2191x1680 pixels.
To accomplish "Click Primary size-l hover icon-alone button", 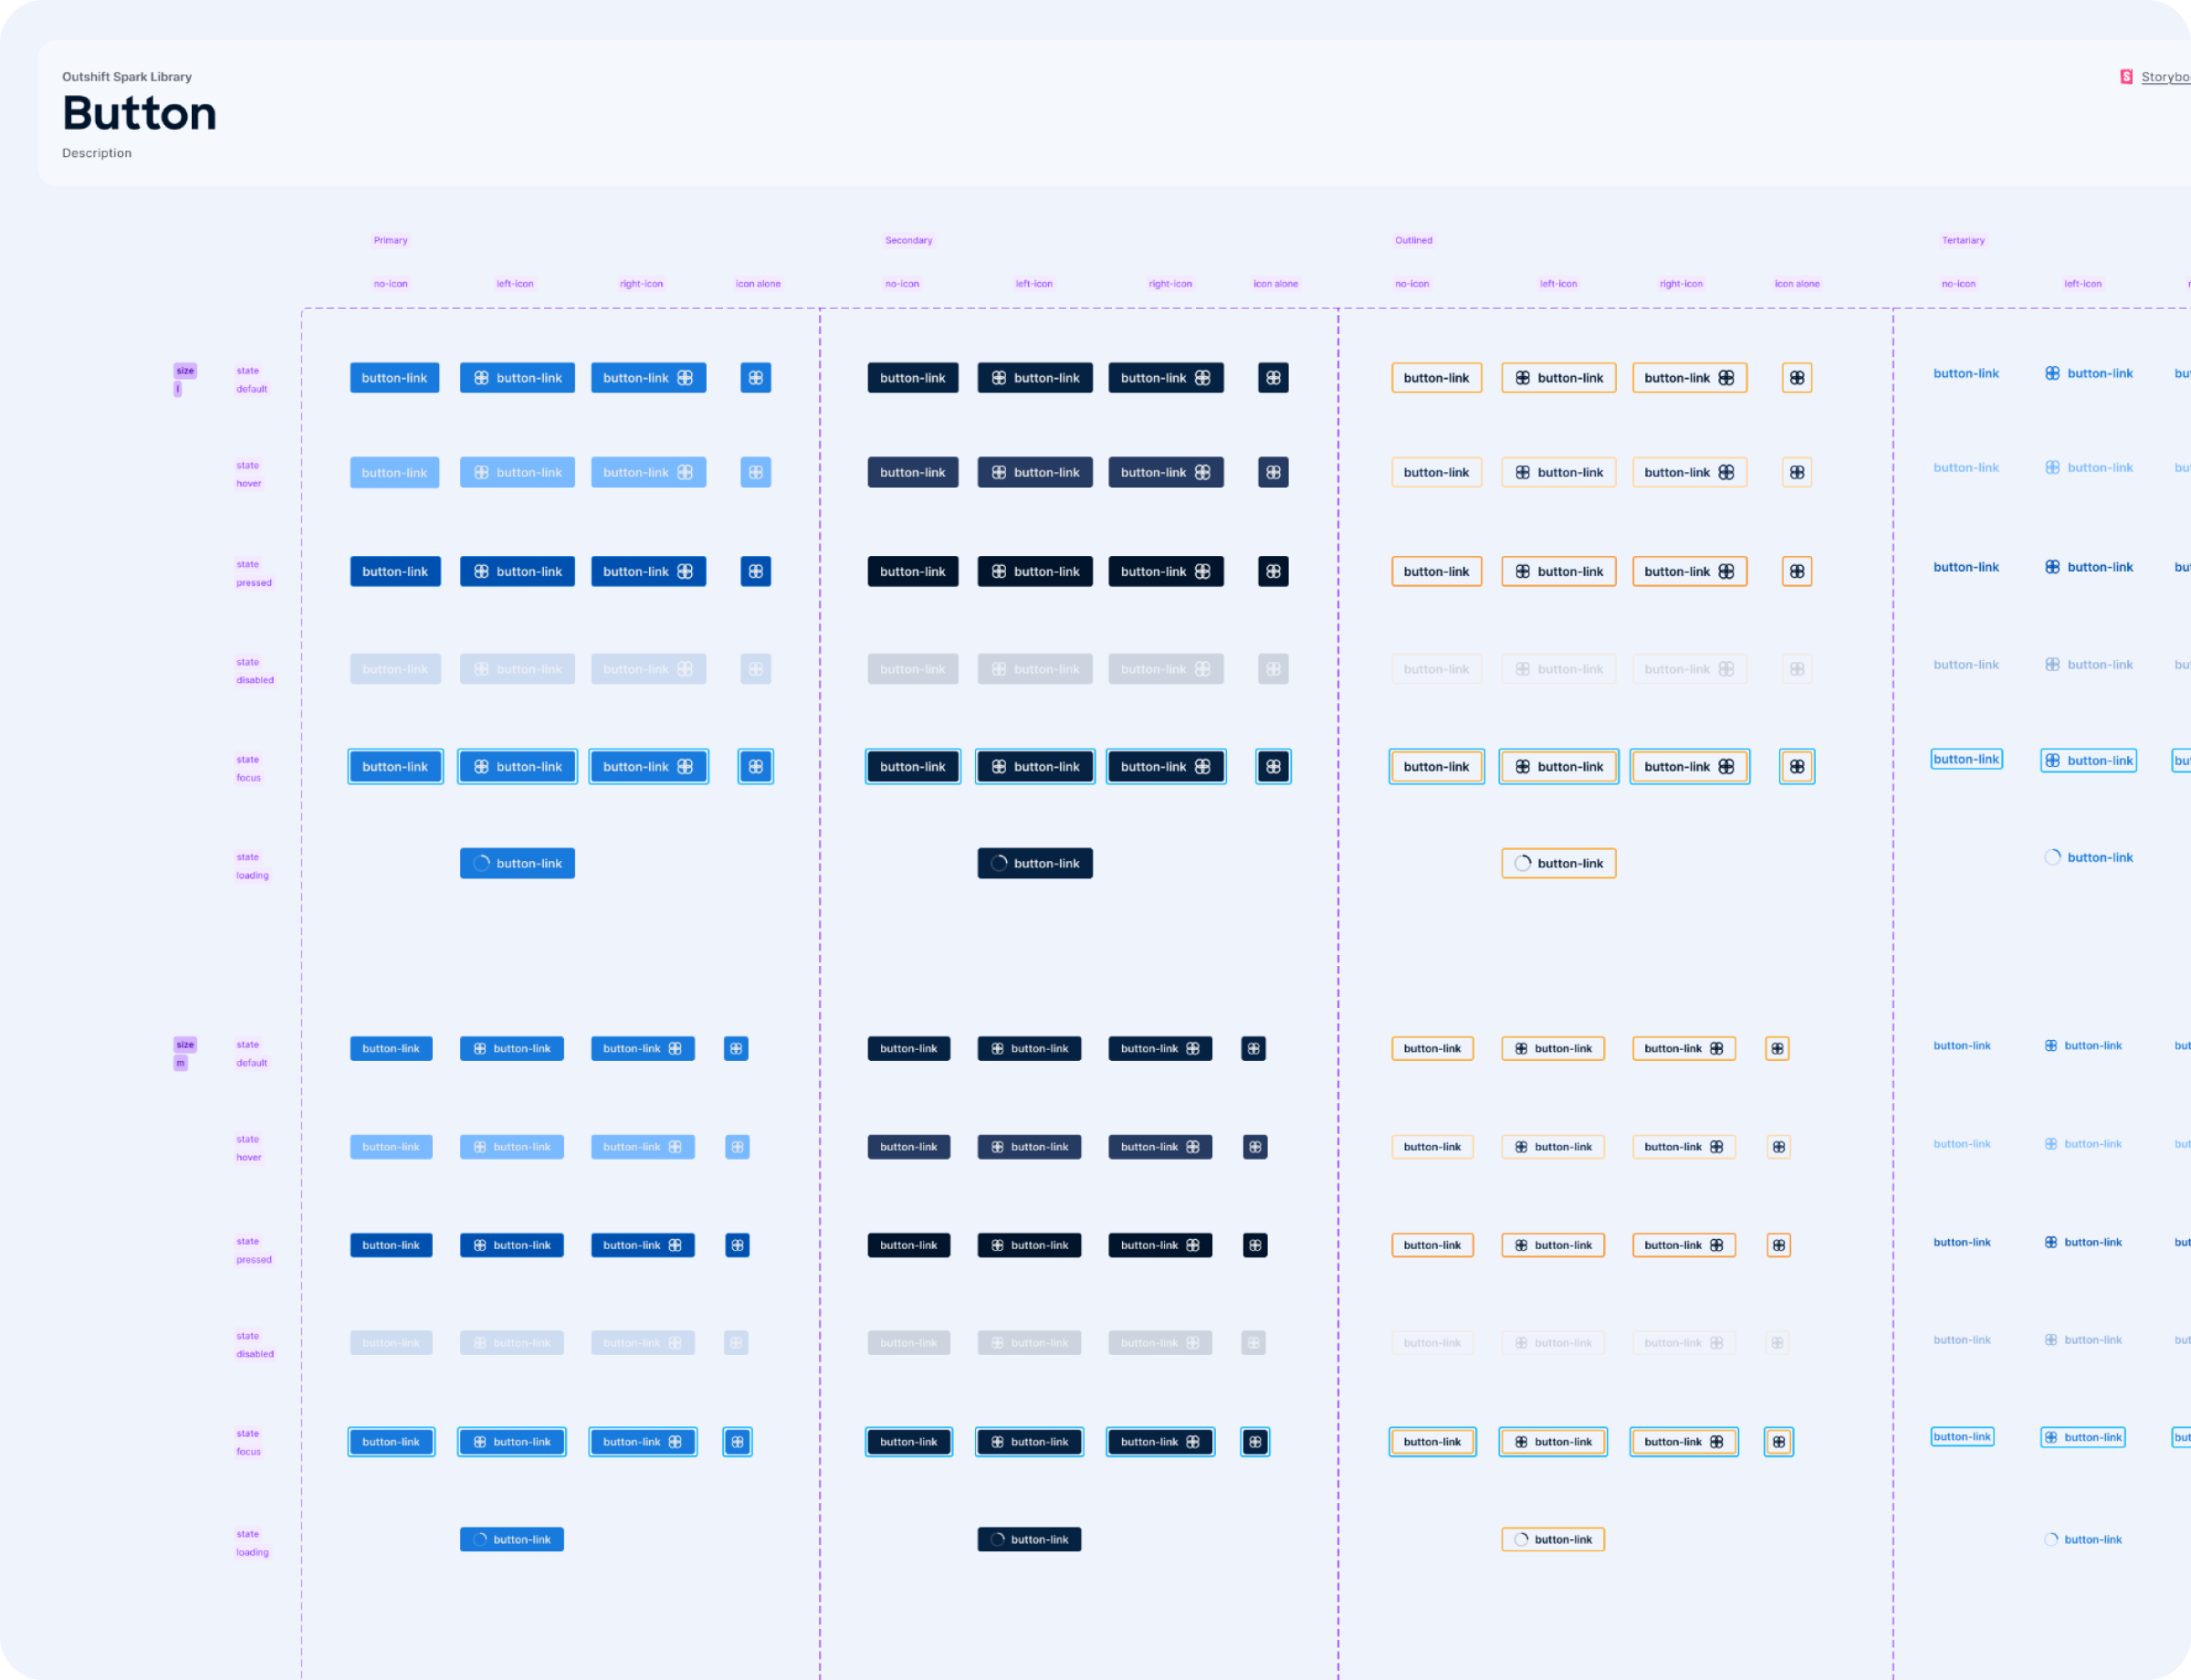I will pyautogui.click(x=755, y=472).
